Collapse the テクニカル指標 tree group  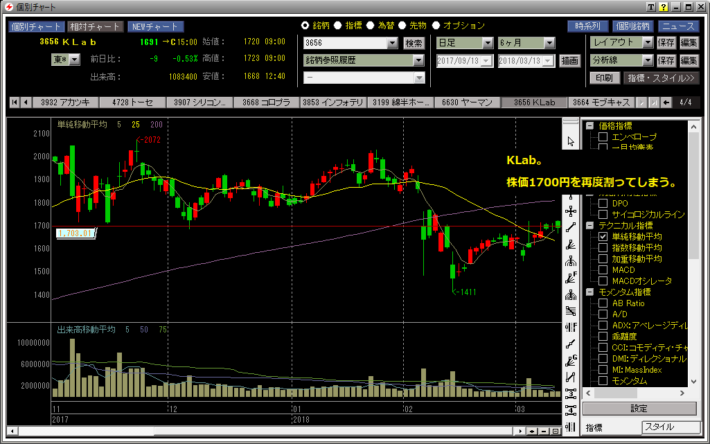590,225
